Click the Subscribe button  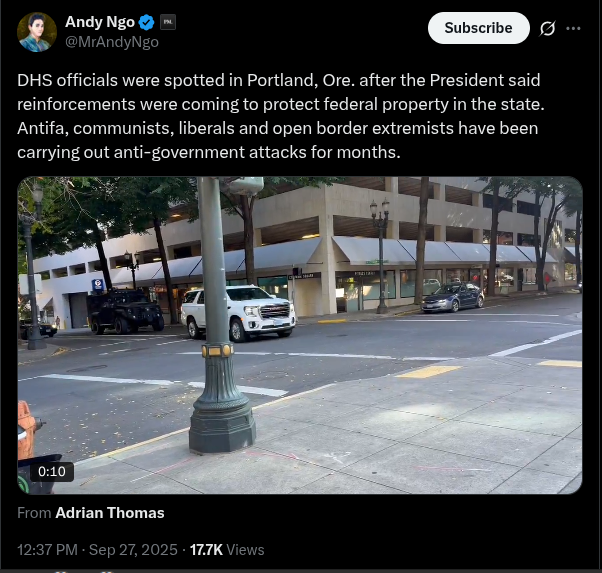478,28
